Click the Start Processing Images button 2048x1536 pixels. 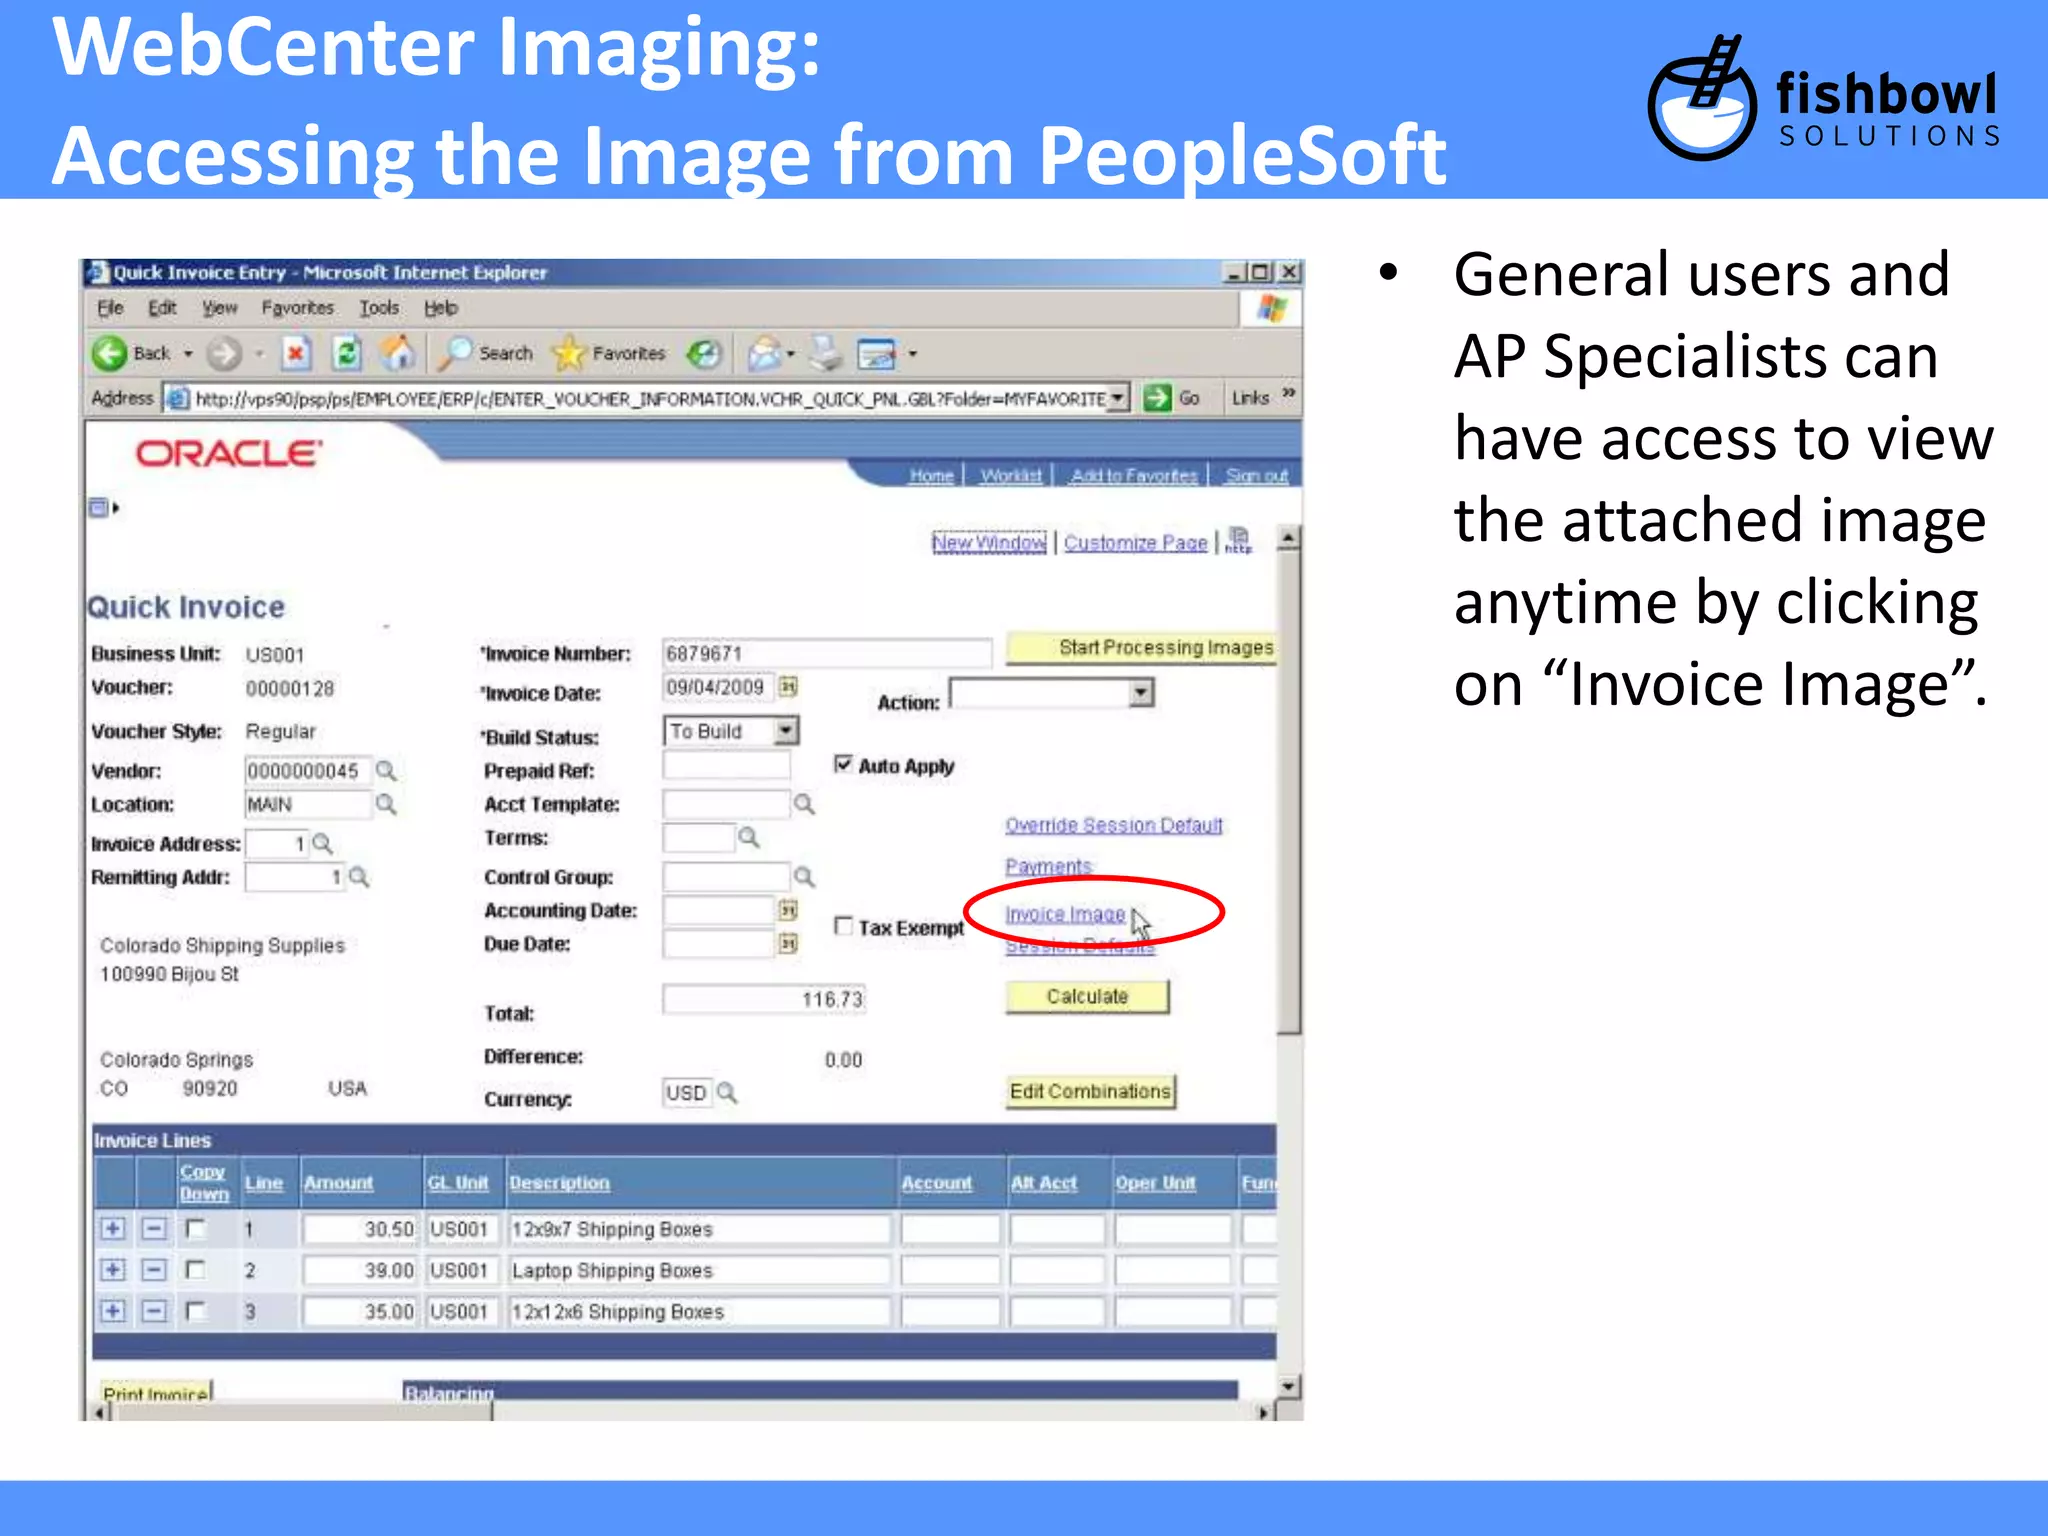pyautogui.click(x=1141, y=648)
